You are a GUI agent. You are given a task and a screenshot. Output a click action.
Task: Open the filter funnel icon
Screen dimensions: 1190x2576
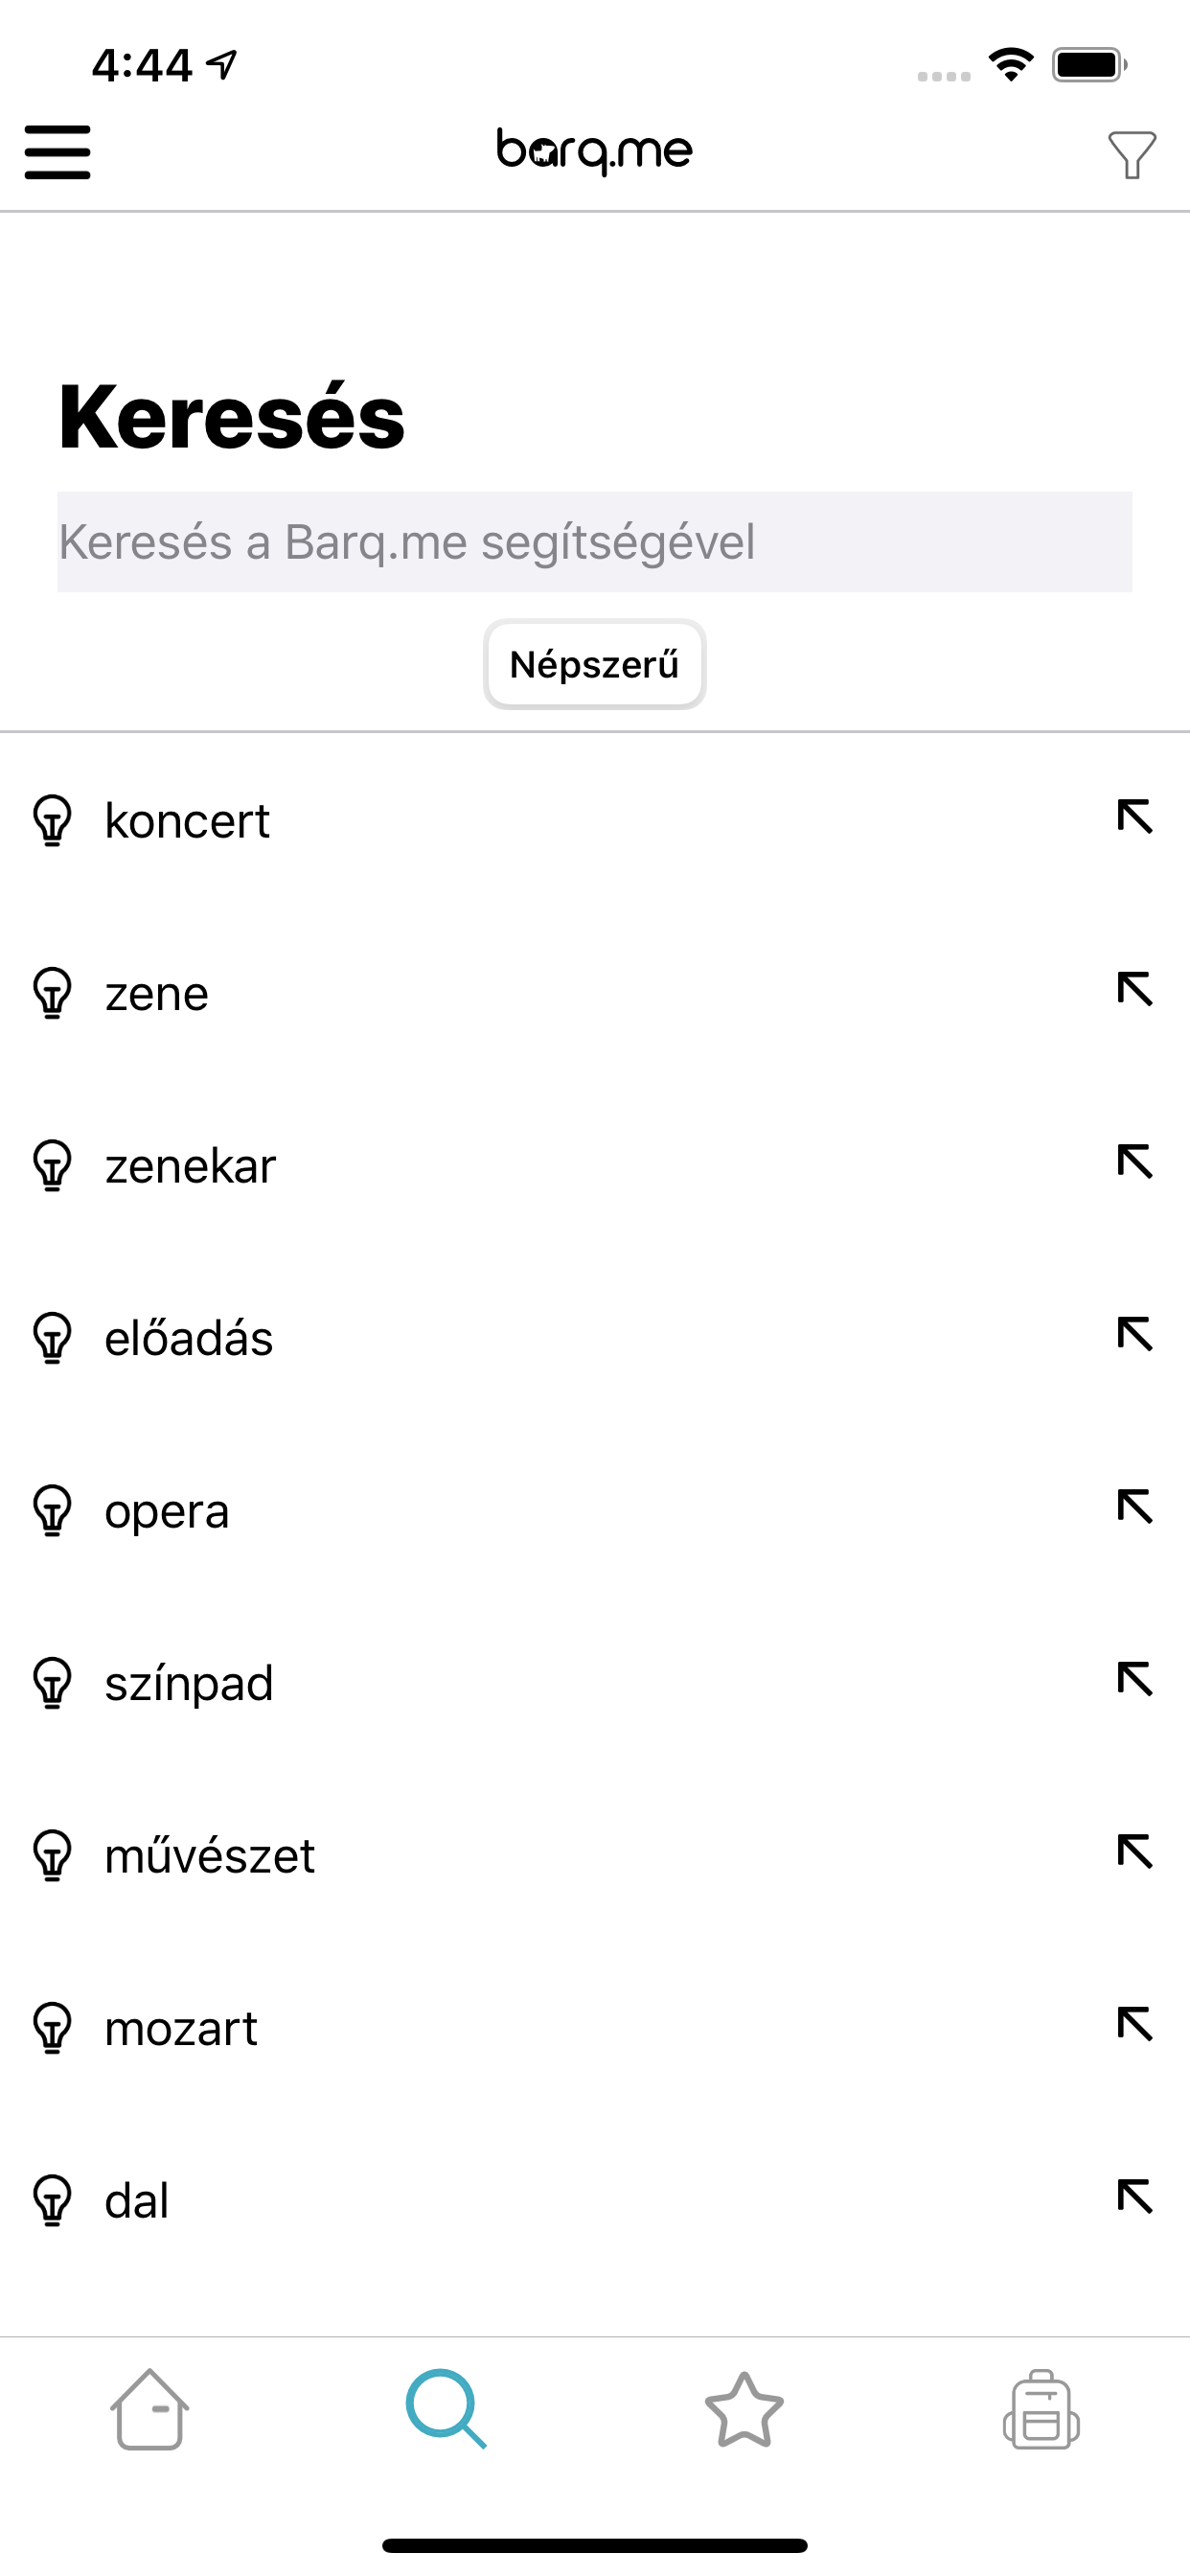(x=1131, y=155)
